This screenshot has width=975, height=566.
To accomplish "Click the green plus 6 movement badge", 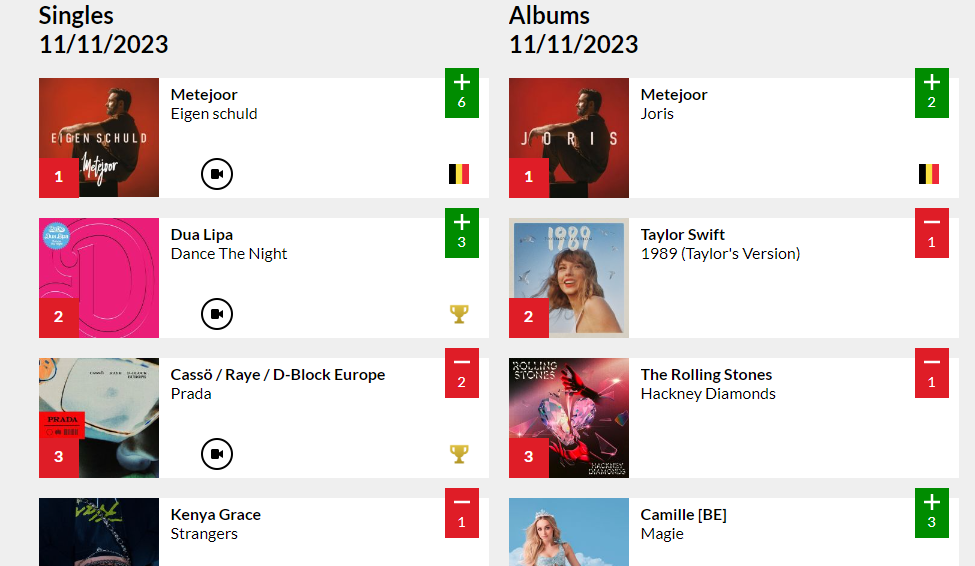I will pyautogui.click(x=461, y=93).
